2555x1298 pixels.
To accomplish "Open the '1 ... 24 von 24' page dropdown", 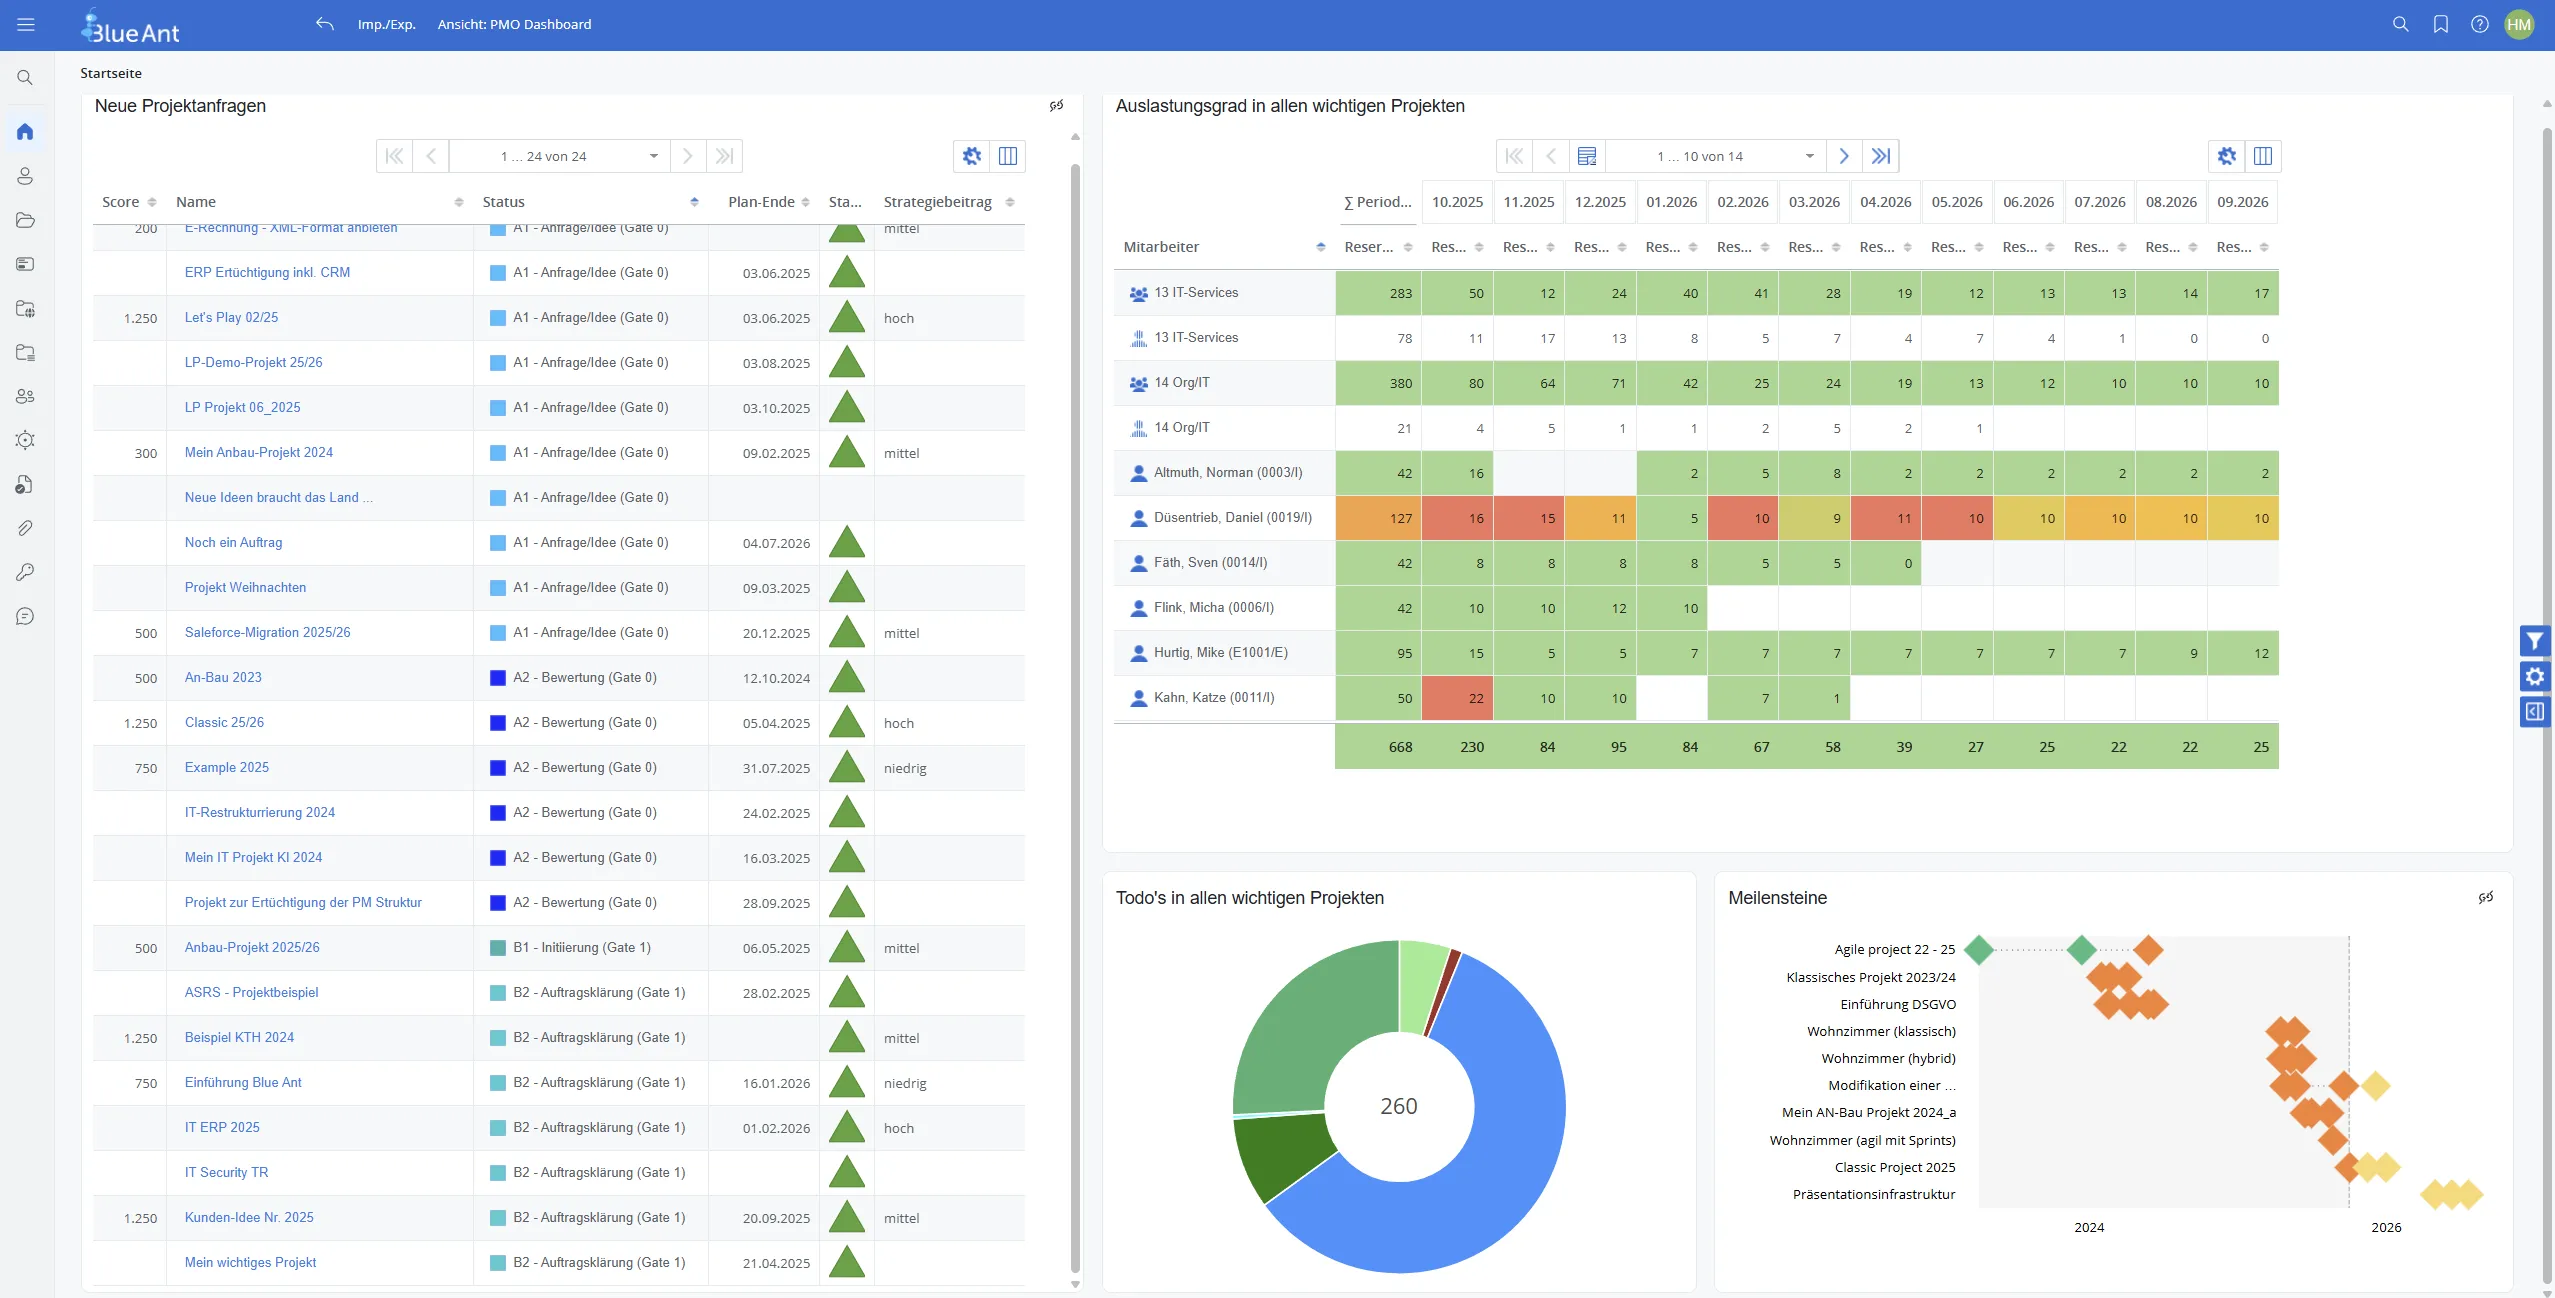I will 653,156.
